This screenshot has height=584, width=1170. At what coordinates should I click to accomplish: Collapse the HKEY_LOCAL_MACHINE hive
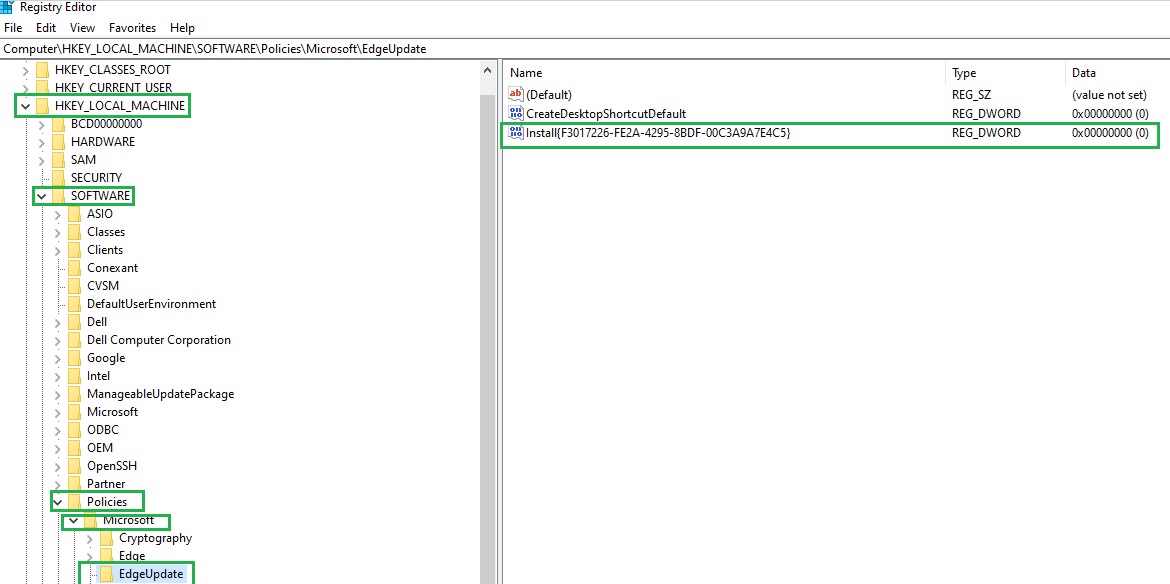(26, 106)
